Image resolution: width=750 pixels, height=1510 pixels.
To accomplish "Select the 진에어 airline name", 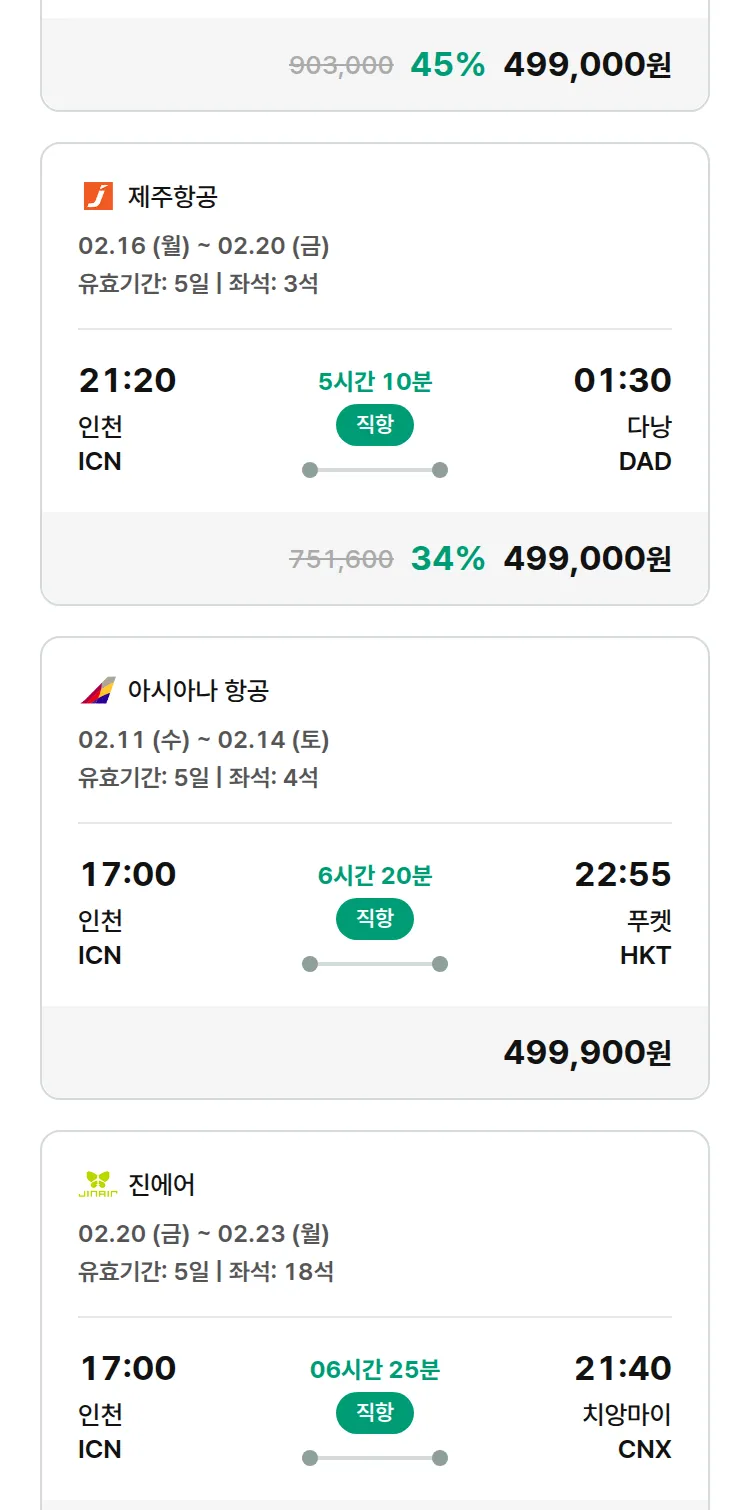I will coord(162,1184).
